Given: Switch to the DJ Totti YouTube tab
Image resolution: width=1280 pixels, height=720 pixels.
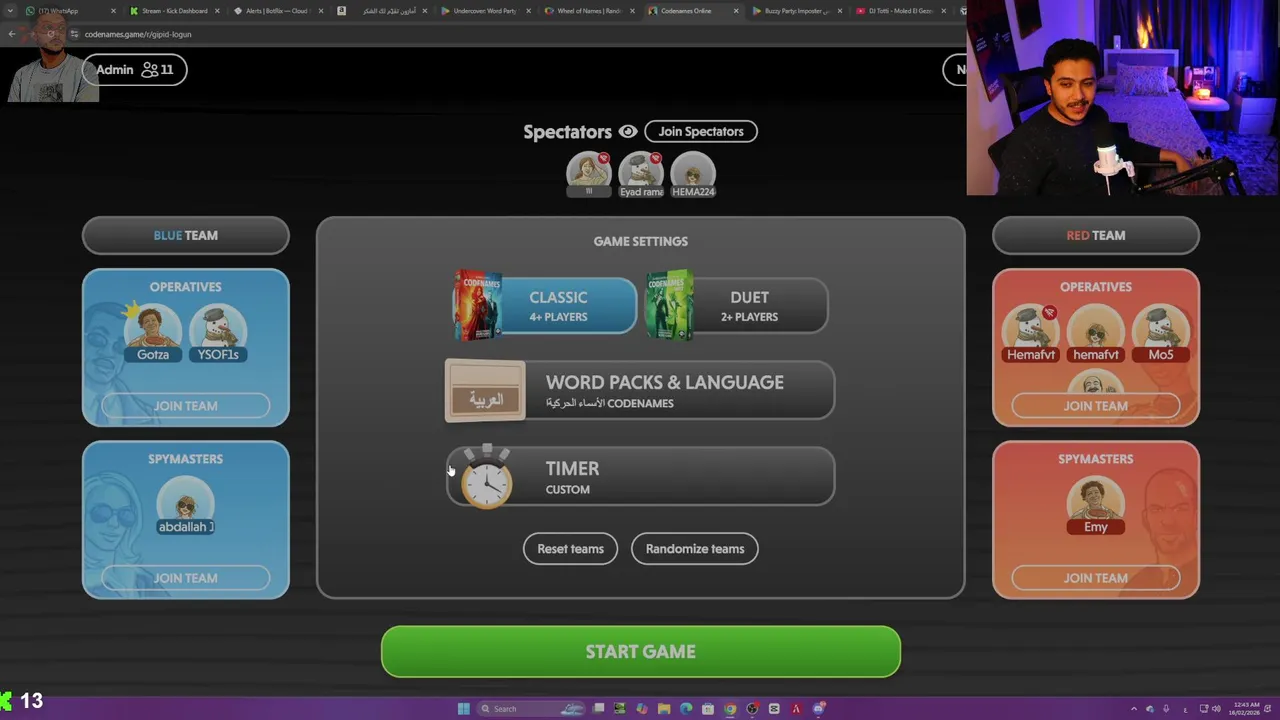Looking at the screenshot, I should (900, 11).
